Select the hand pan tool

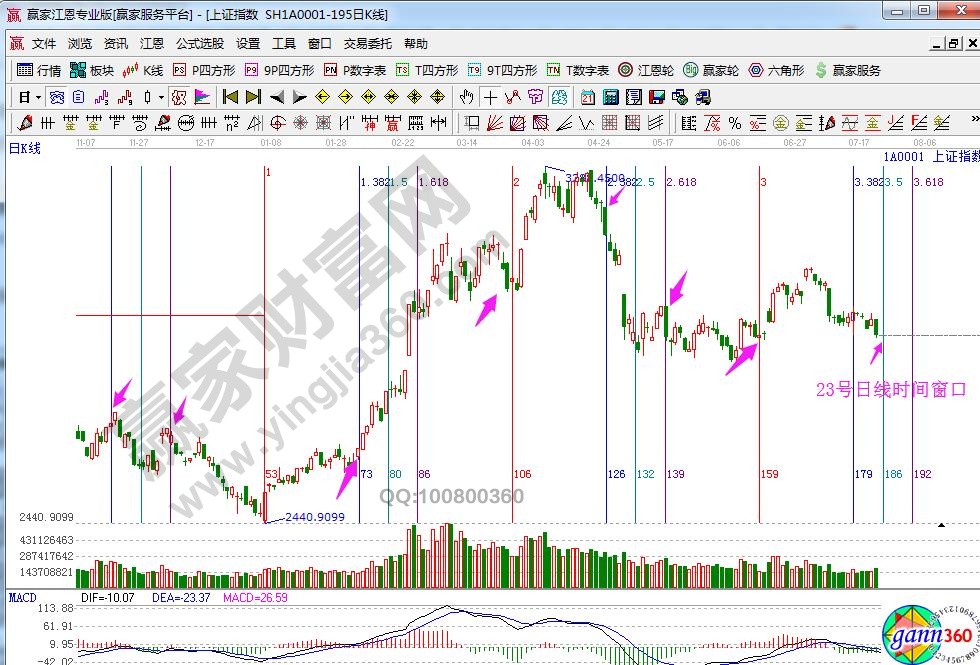pos(466,97)
